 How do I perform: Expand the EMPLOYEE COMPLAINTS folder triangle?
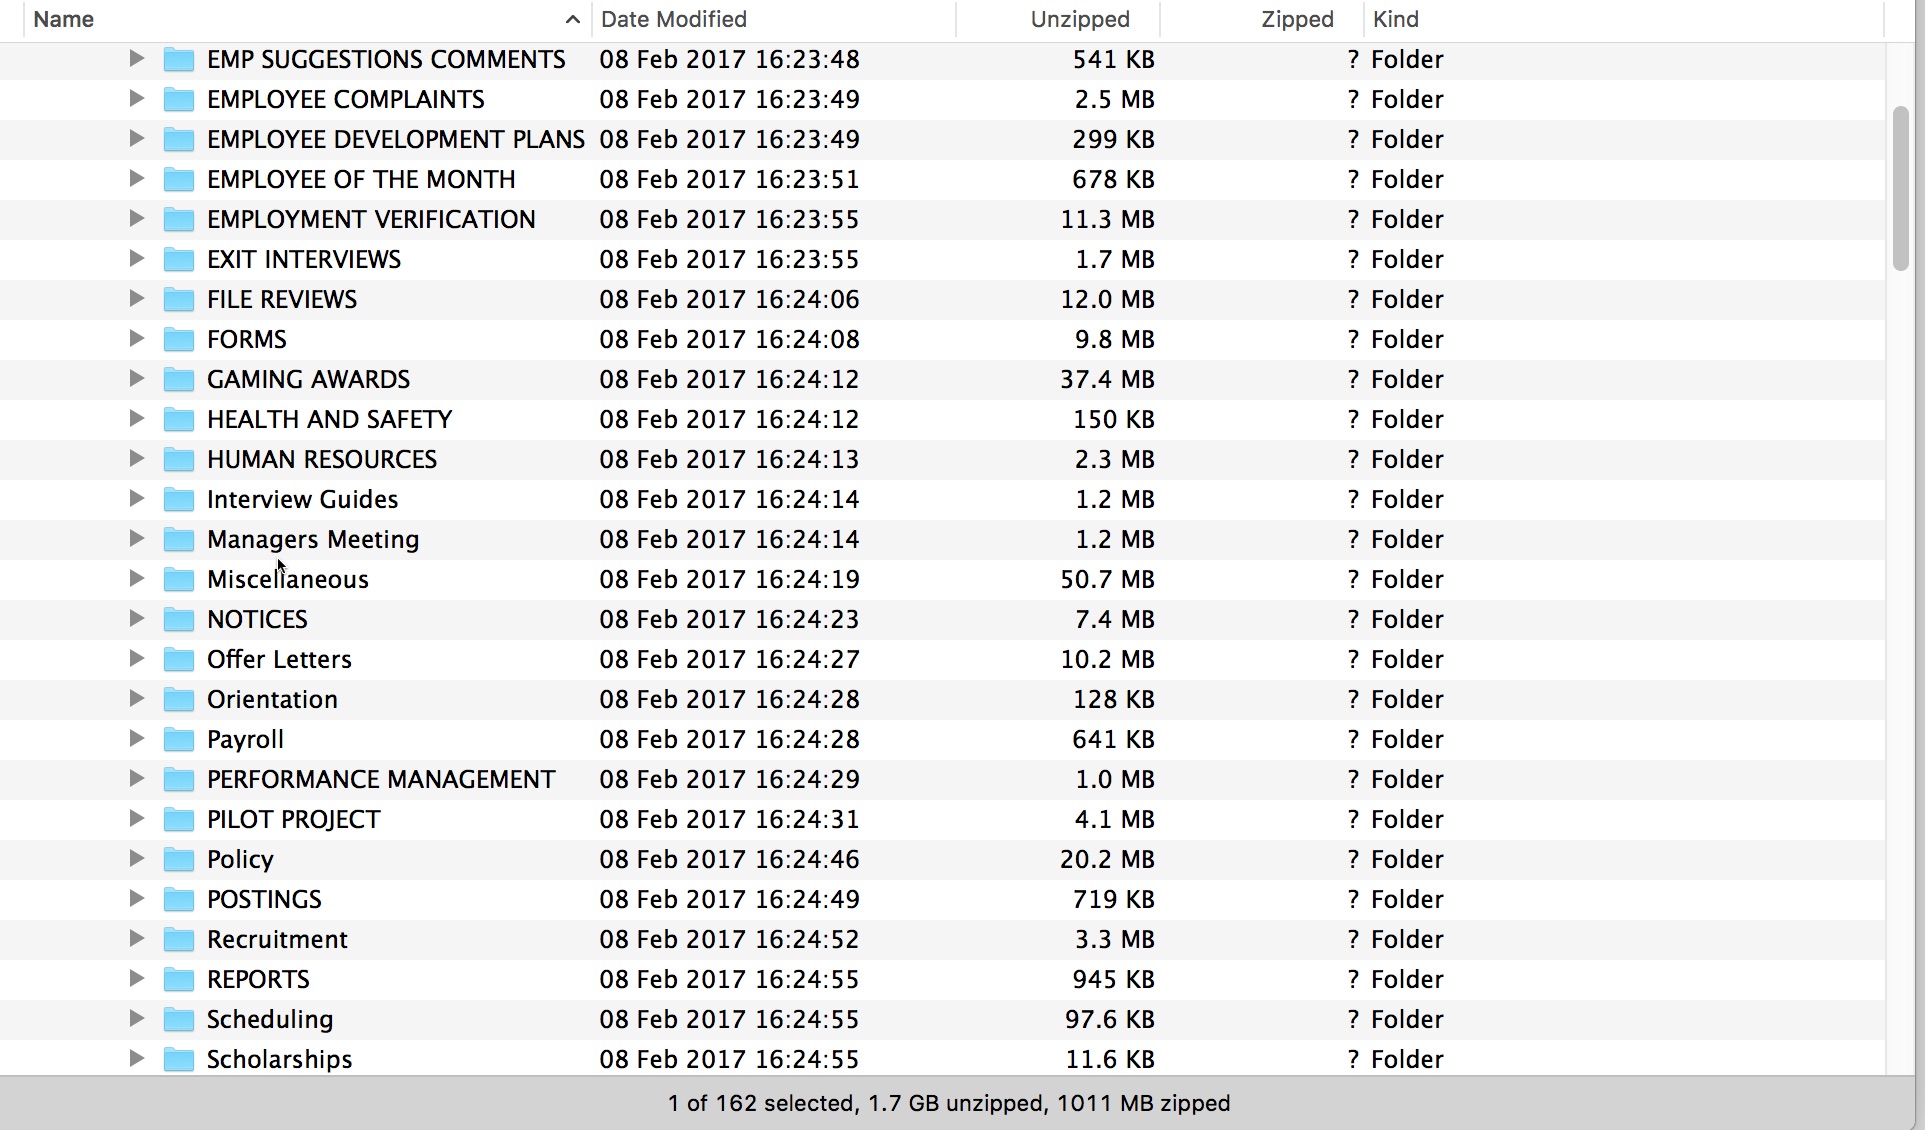click(137, 99)
